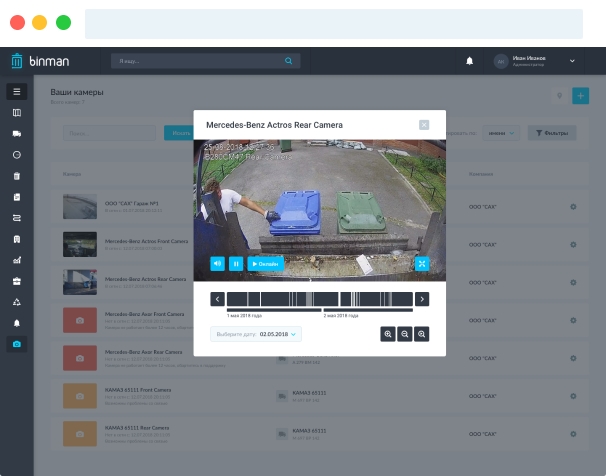Open the cameras section in sidebar
Image resolution: width=606 pixels, height=476 pixels.
[16, 344]
